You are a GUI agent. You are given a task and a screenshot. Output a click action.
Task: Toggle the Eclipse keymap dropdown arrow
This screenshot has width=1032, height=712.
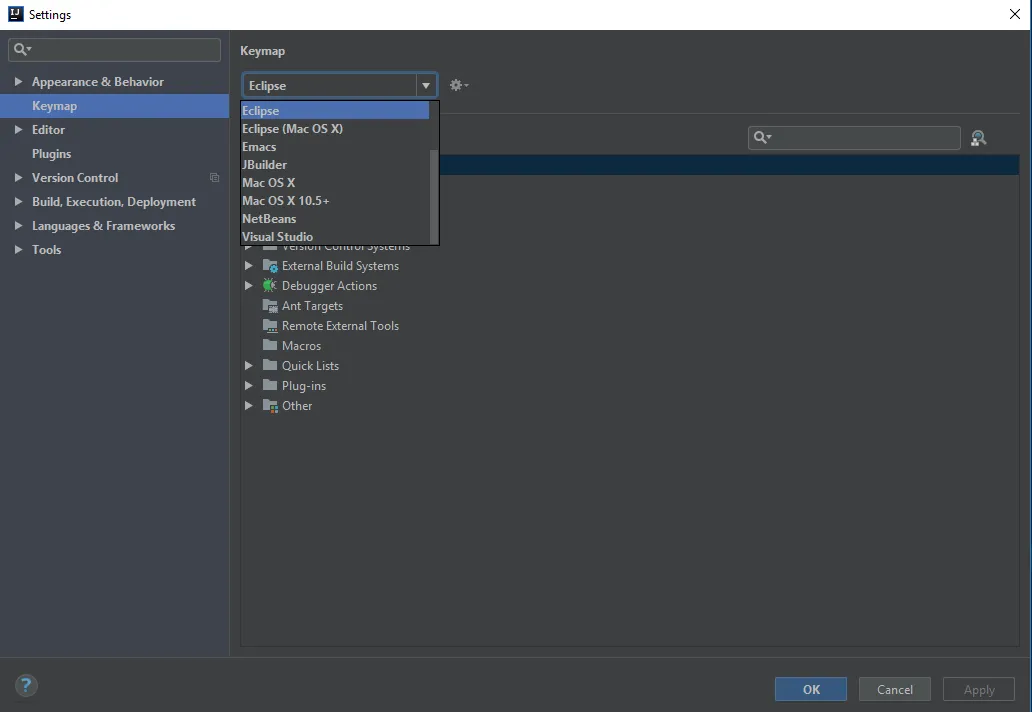tap(426, 86)
